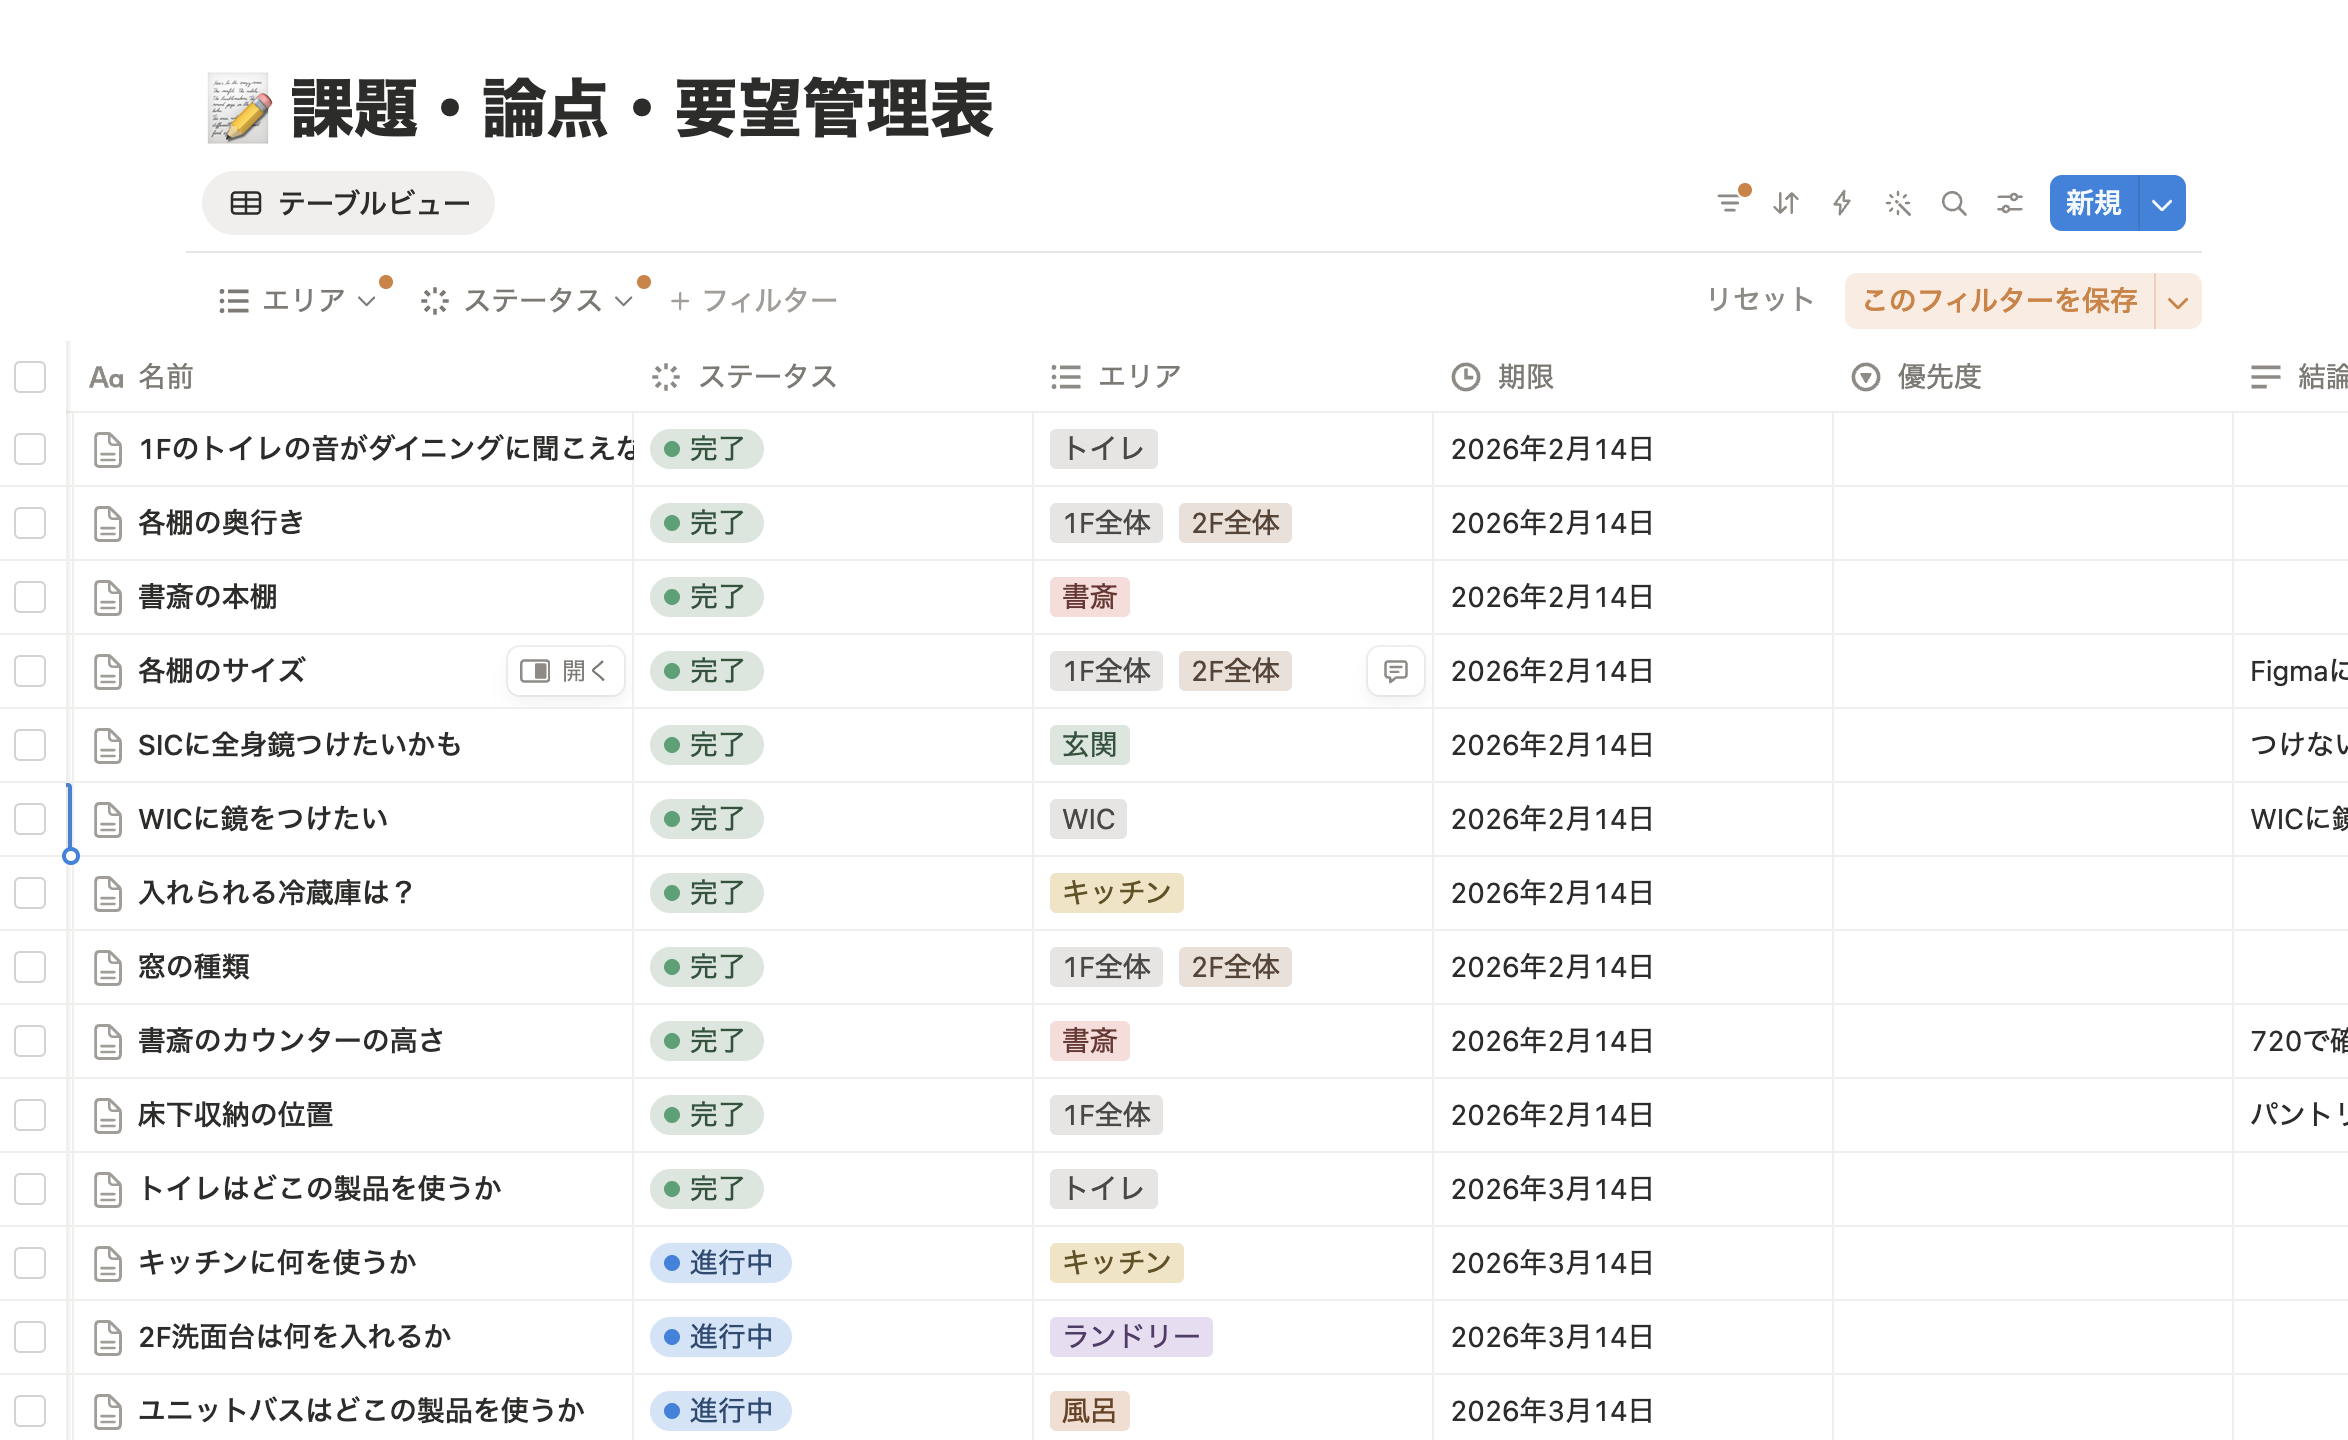Click the リセット filter button
This screenshot has height=1440, width=2348.
coord(1760,300)
